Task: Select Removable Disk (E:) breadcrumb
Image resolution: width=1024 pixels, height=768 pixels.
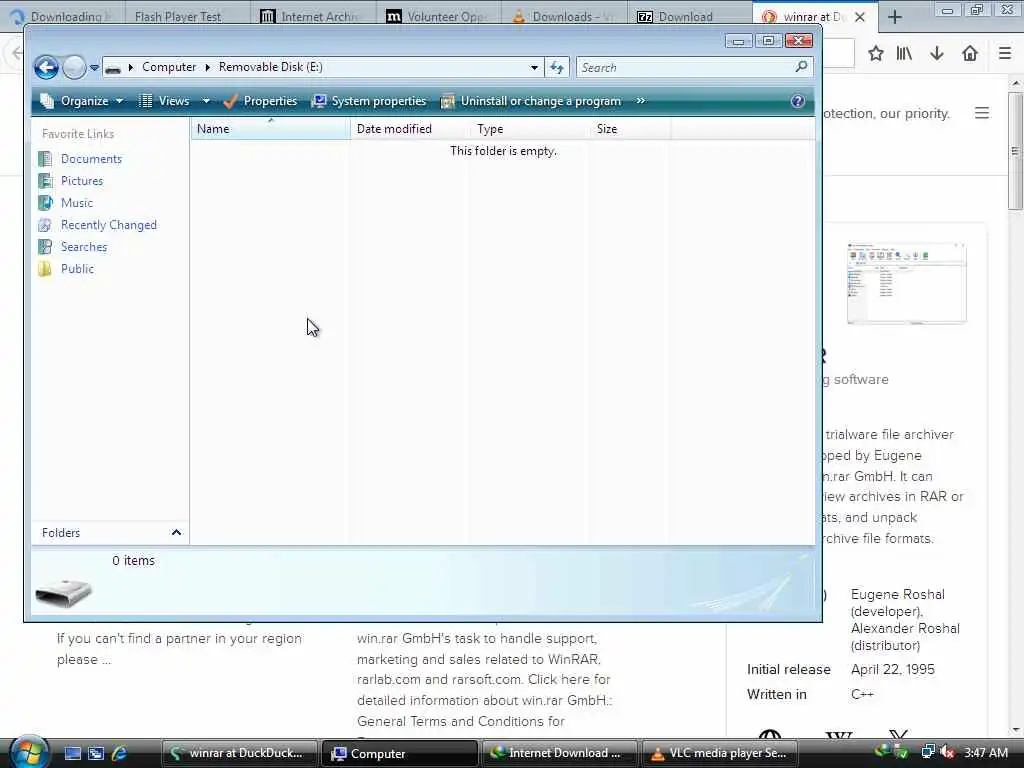Action: 270,67
